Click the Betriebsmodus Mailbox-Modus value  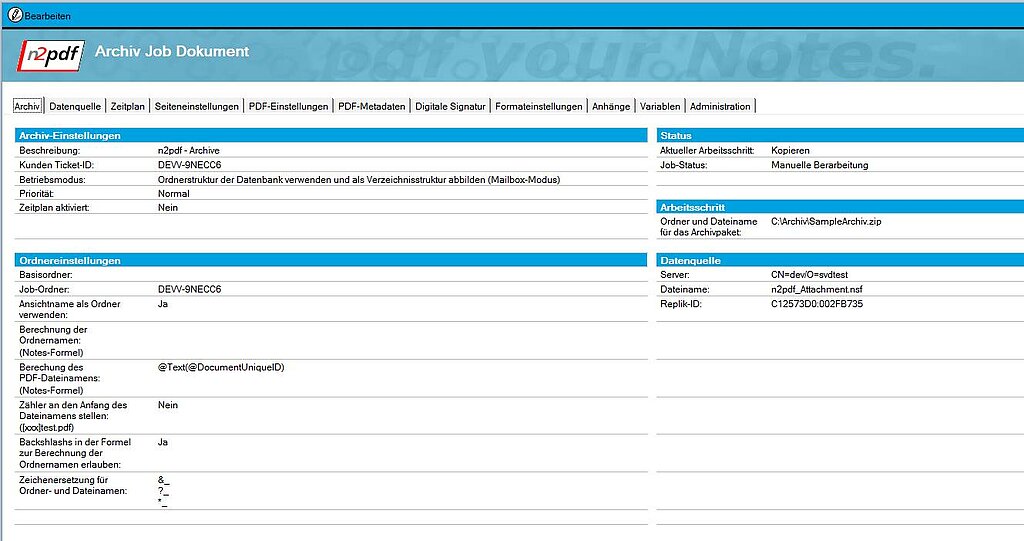click(x=359, y=179)
